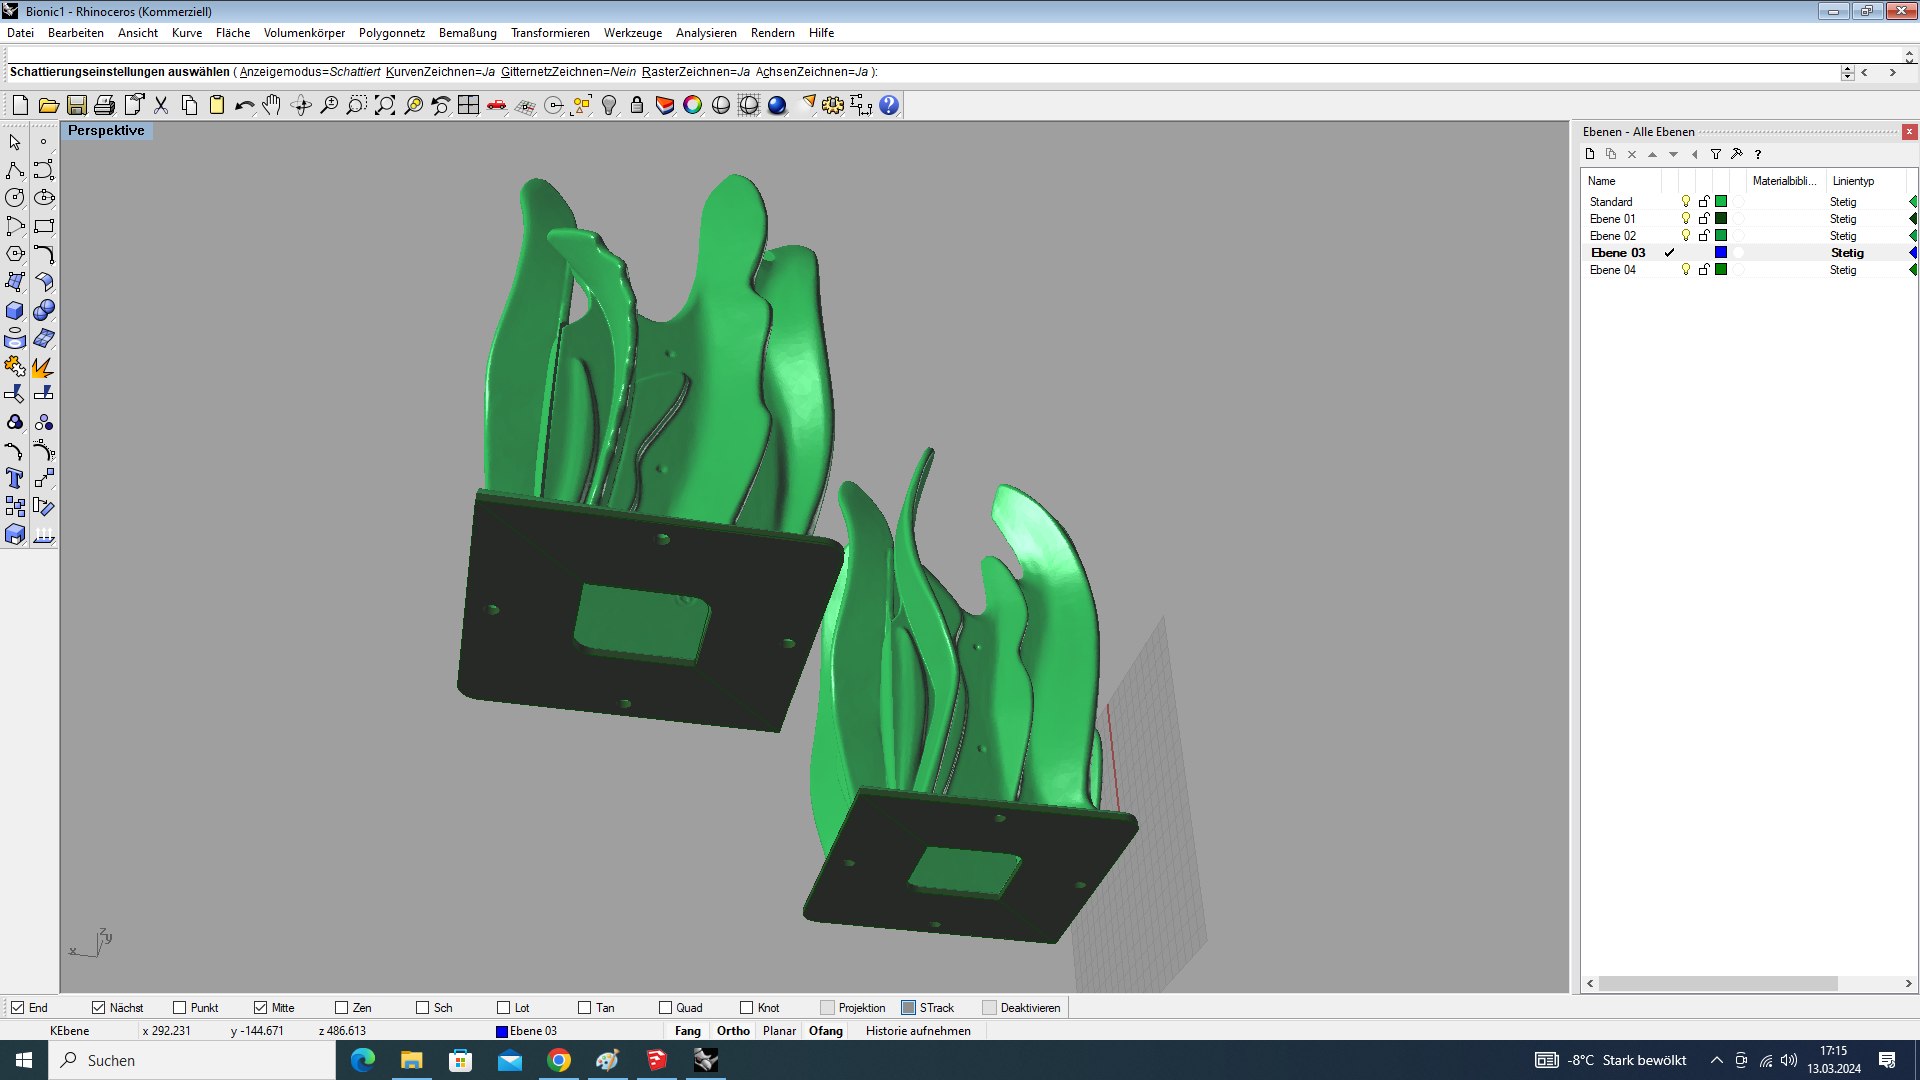
Task: Toggle the Projektion checkbox
Action: [x=827, y=1008]
